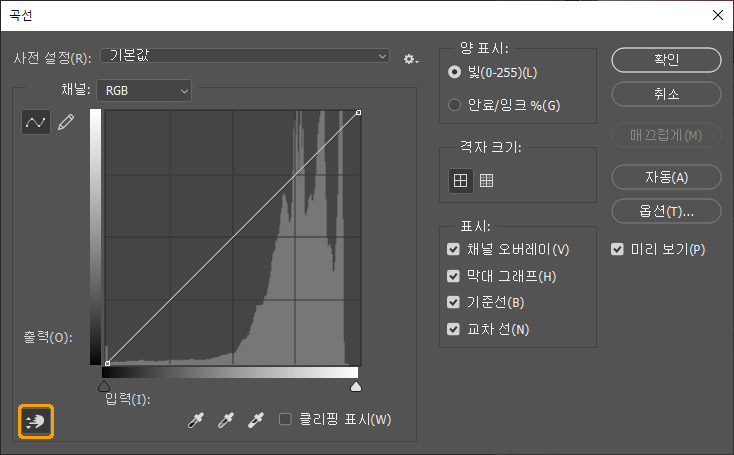Close the 곡선 dialog window
This screenshot has height=455, width=734.
(718, 15)
